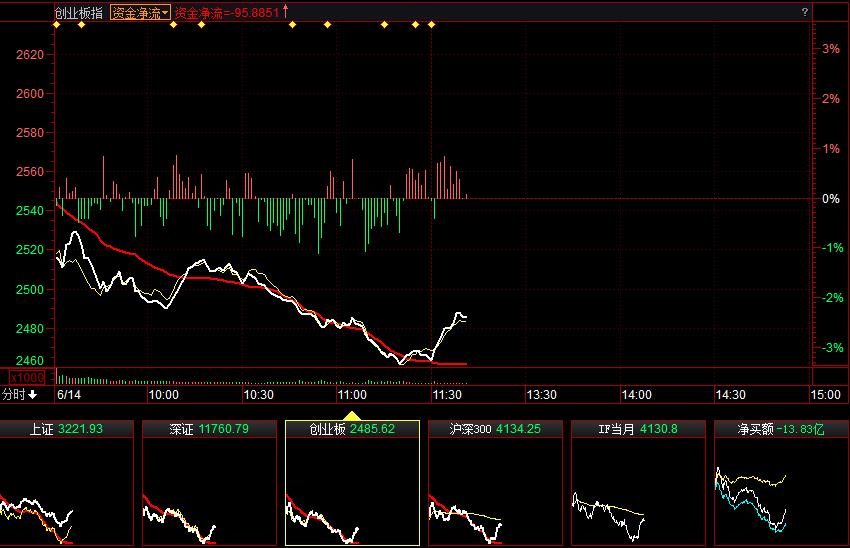Click the 上证 mini chart thumbnail
Screen dimensions: 850x548
tap(66, 492)
